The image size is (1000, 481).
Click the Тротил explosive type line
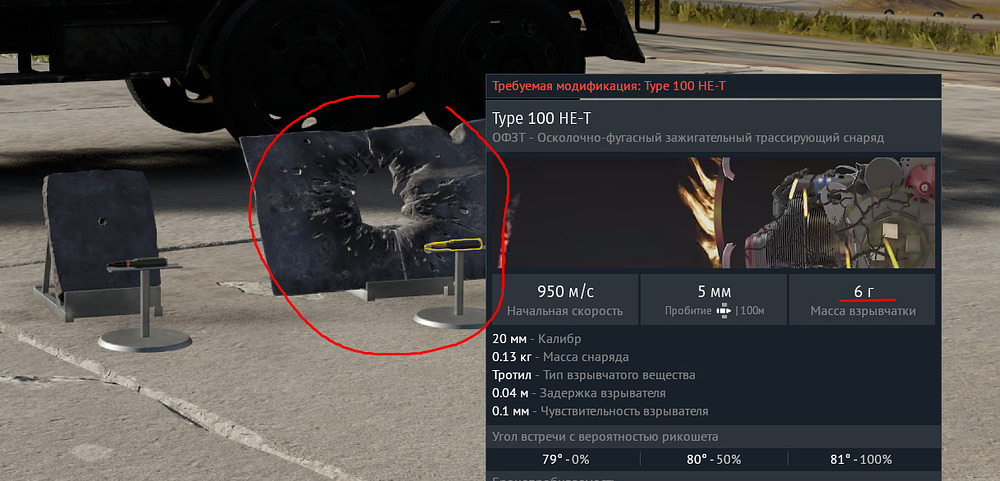click(593, 375)
